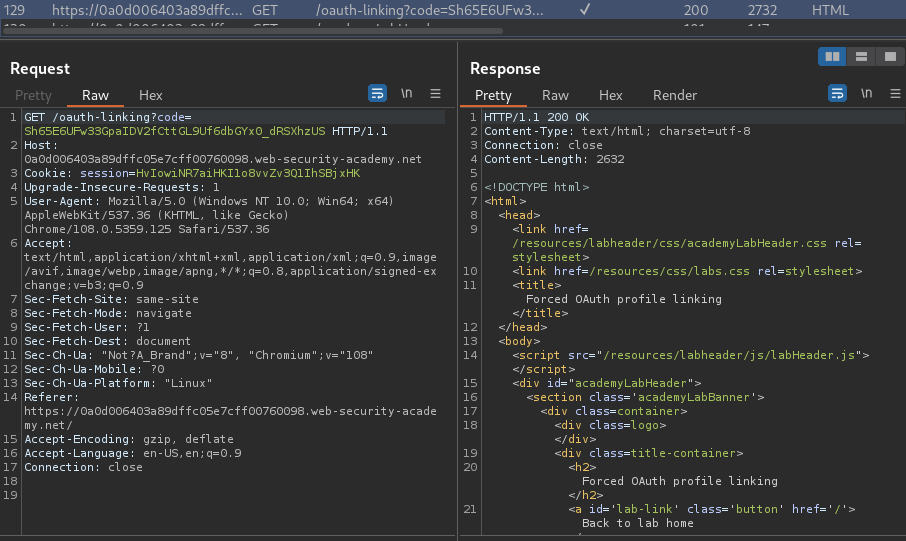This screenshot has height=541, width=906.
Task: Open the Response Raw tab
Action: pos(555,95)
